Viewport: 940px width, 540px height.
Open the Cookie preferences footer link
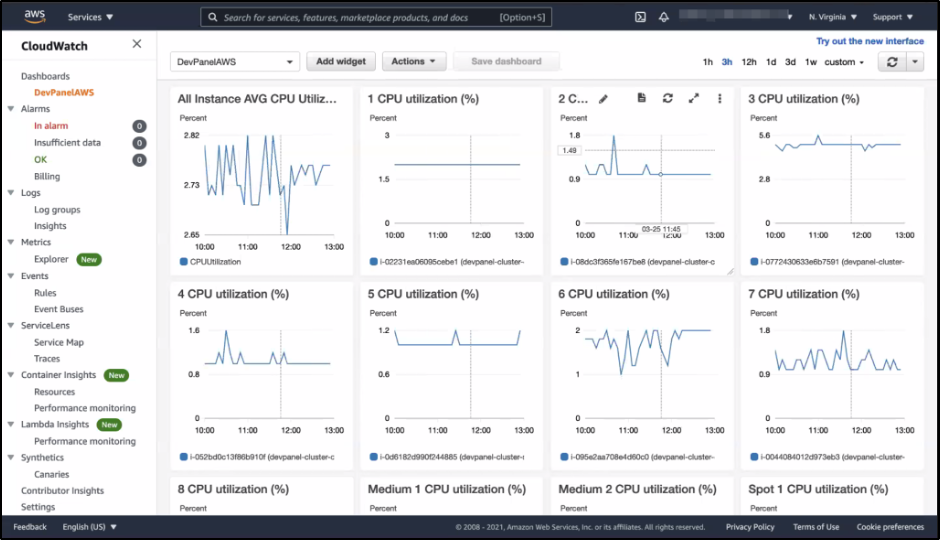(890, 527)
